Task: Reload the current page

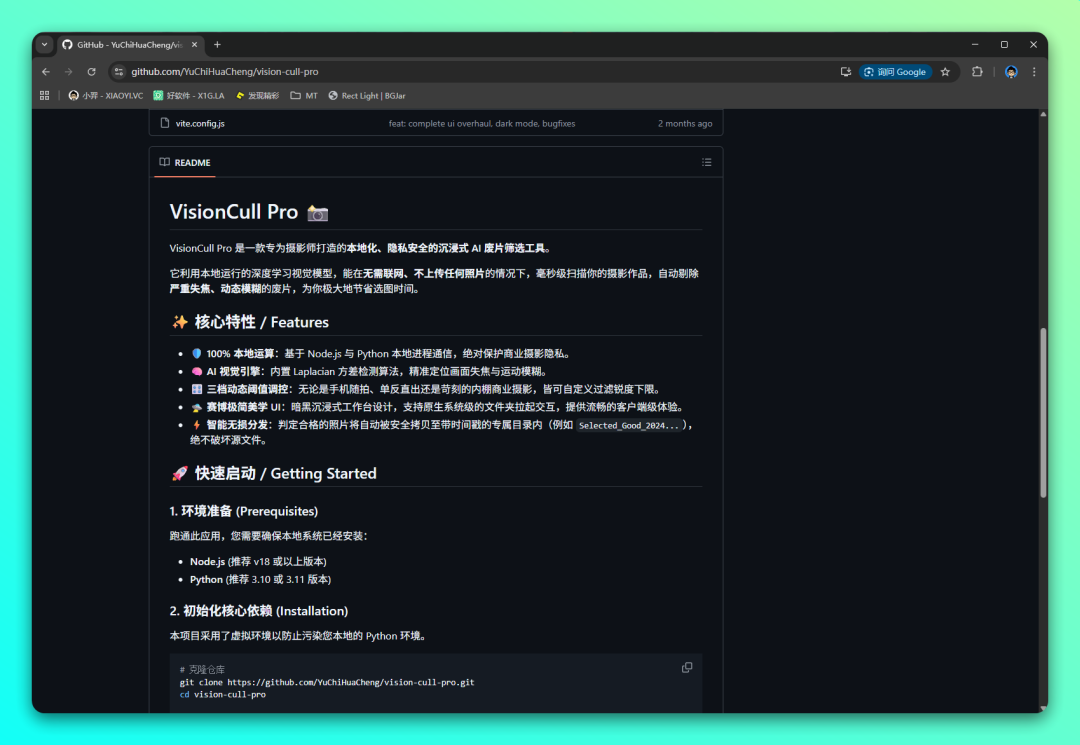Action: [x=92, y=72]
